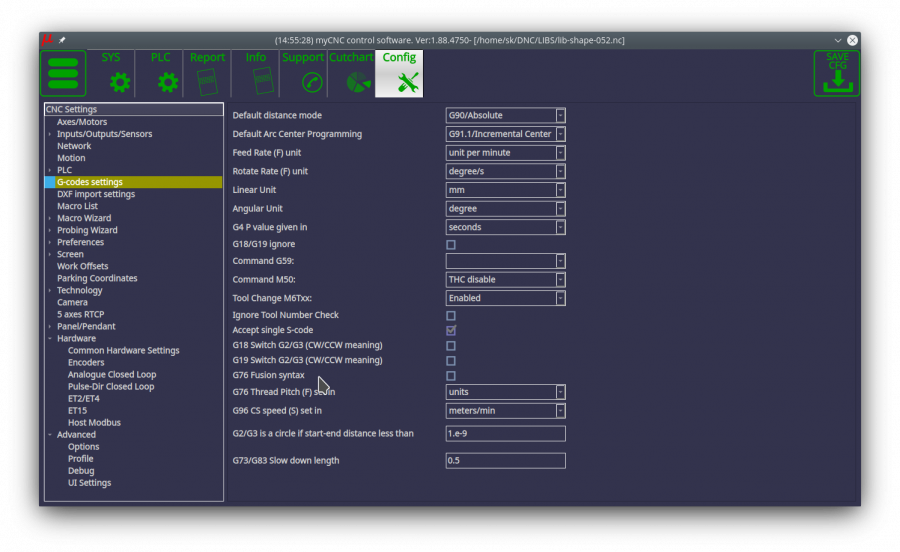The image size is (900, 552).
Task: Open the Command M50 THC disable dropdown
Action: tap(505, 280)
